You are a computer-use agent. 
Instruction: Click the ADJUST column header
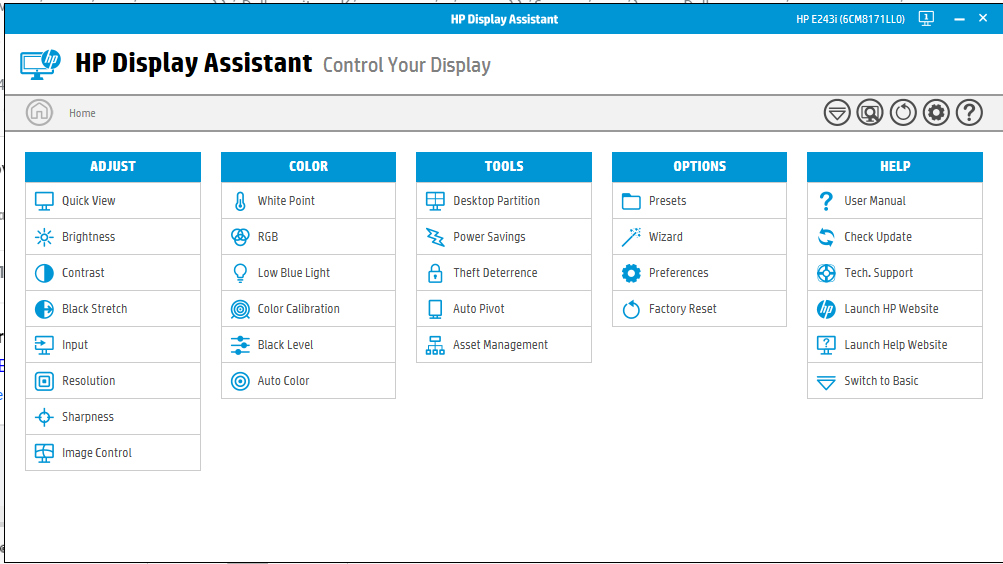(113, 166)
